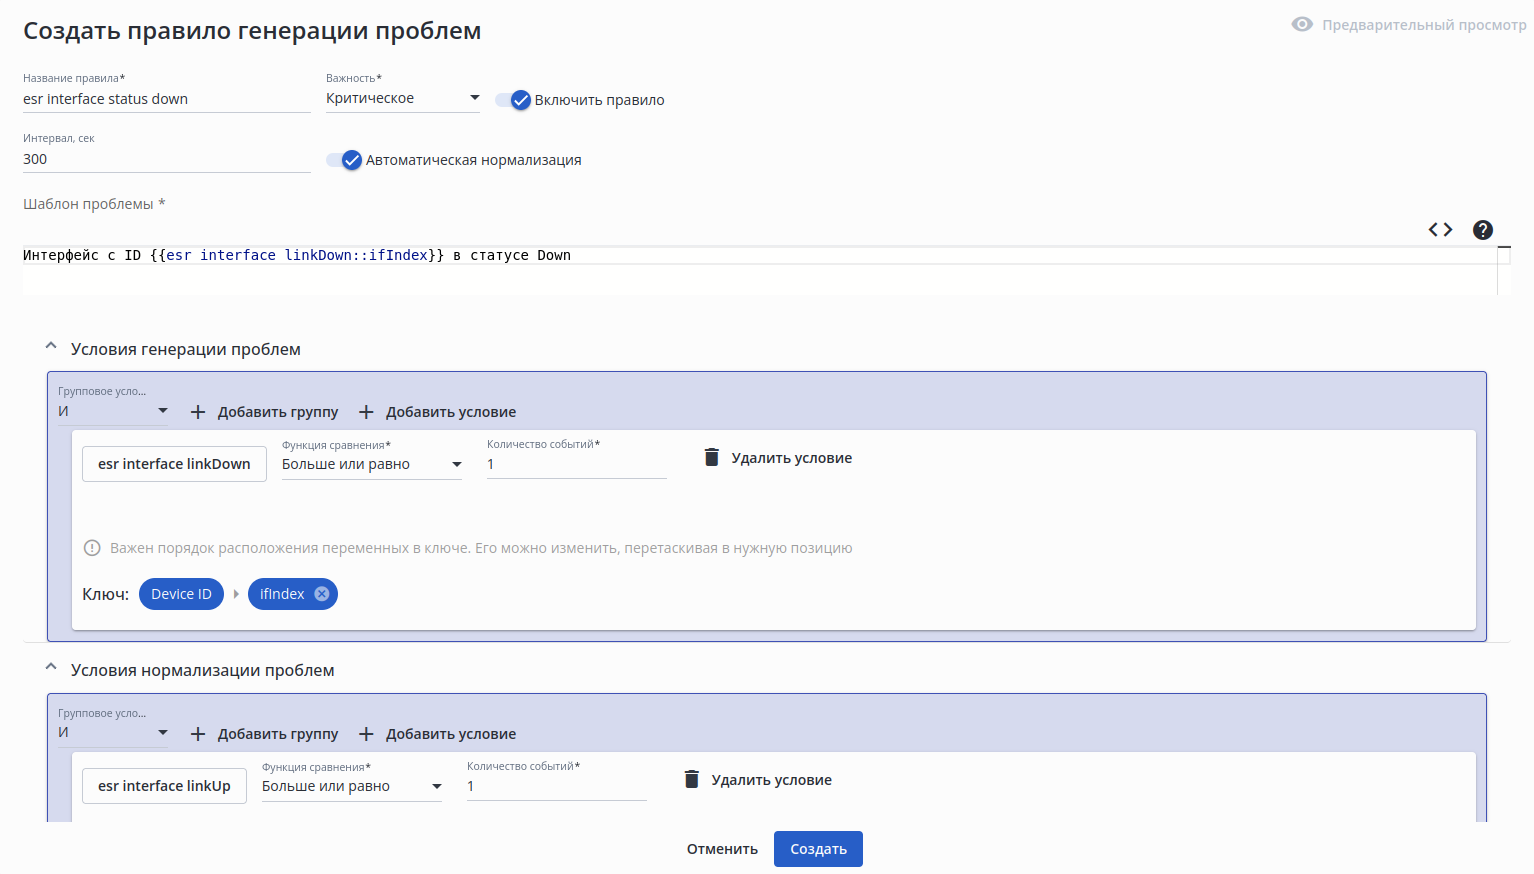The height and width of the screenshot is (874, 1534).
Task: Remove the ifIndex key chip
Action: tap(322, 594)
